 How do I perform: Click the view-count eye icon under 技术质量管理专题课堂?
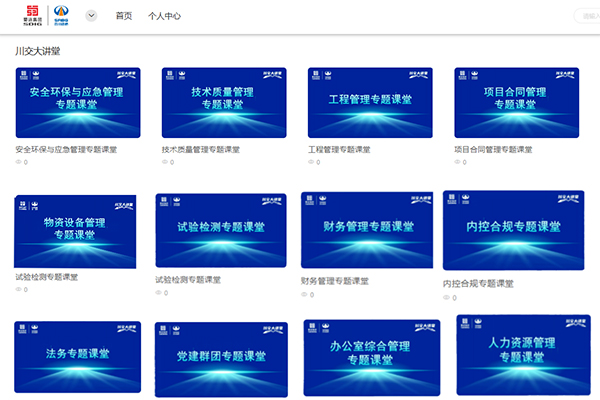(x=166, y=161)
